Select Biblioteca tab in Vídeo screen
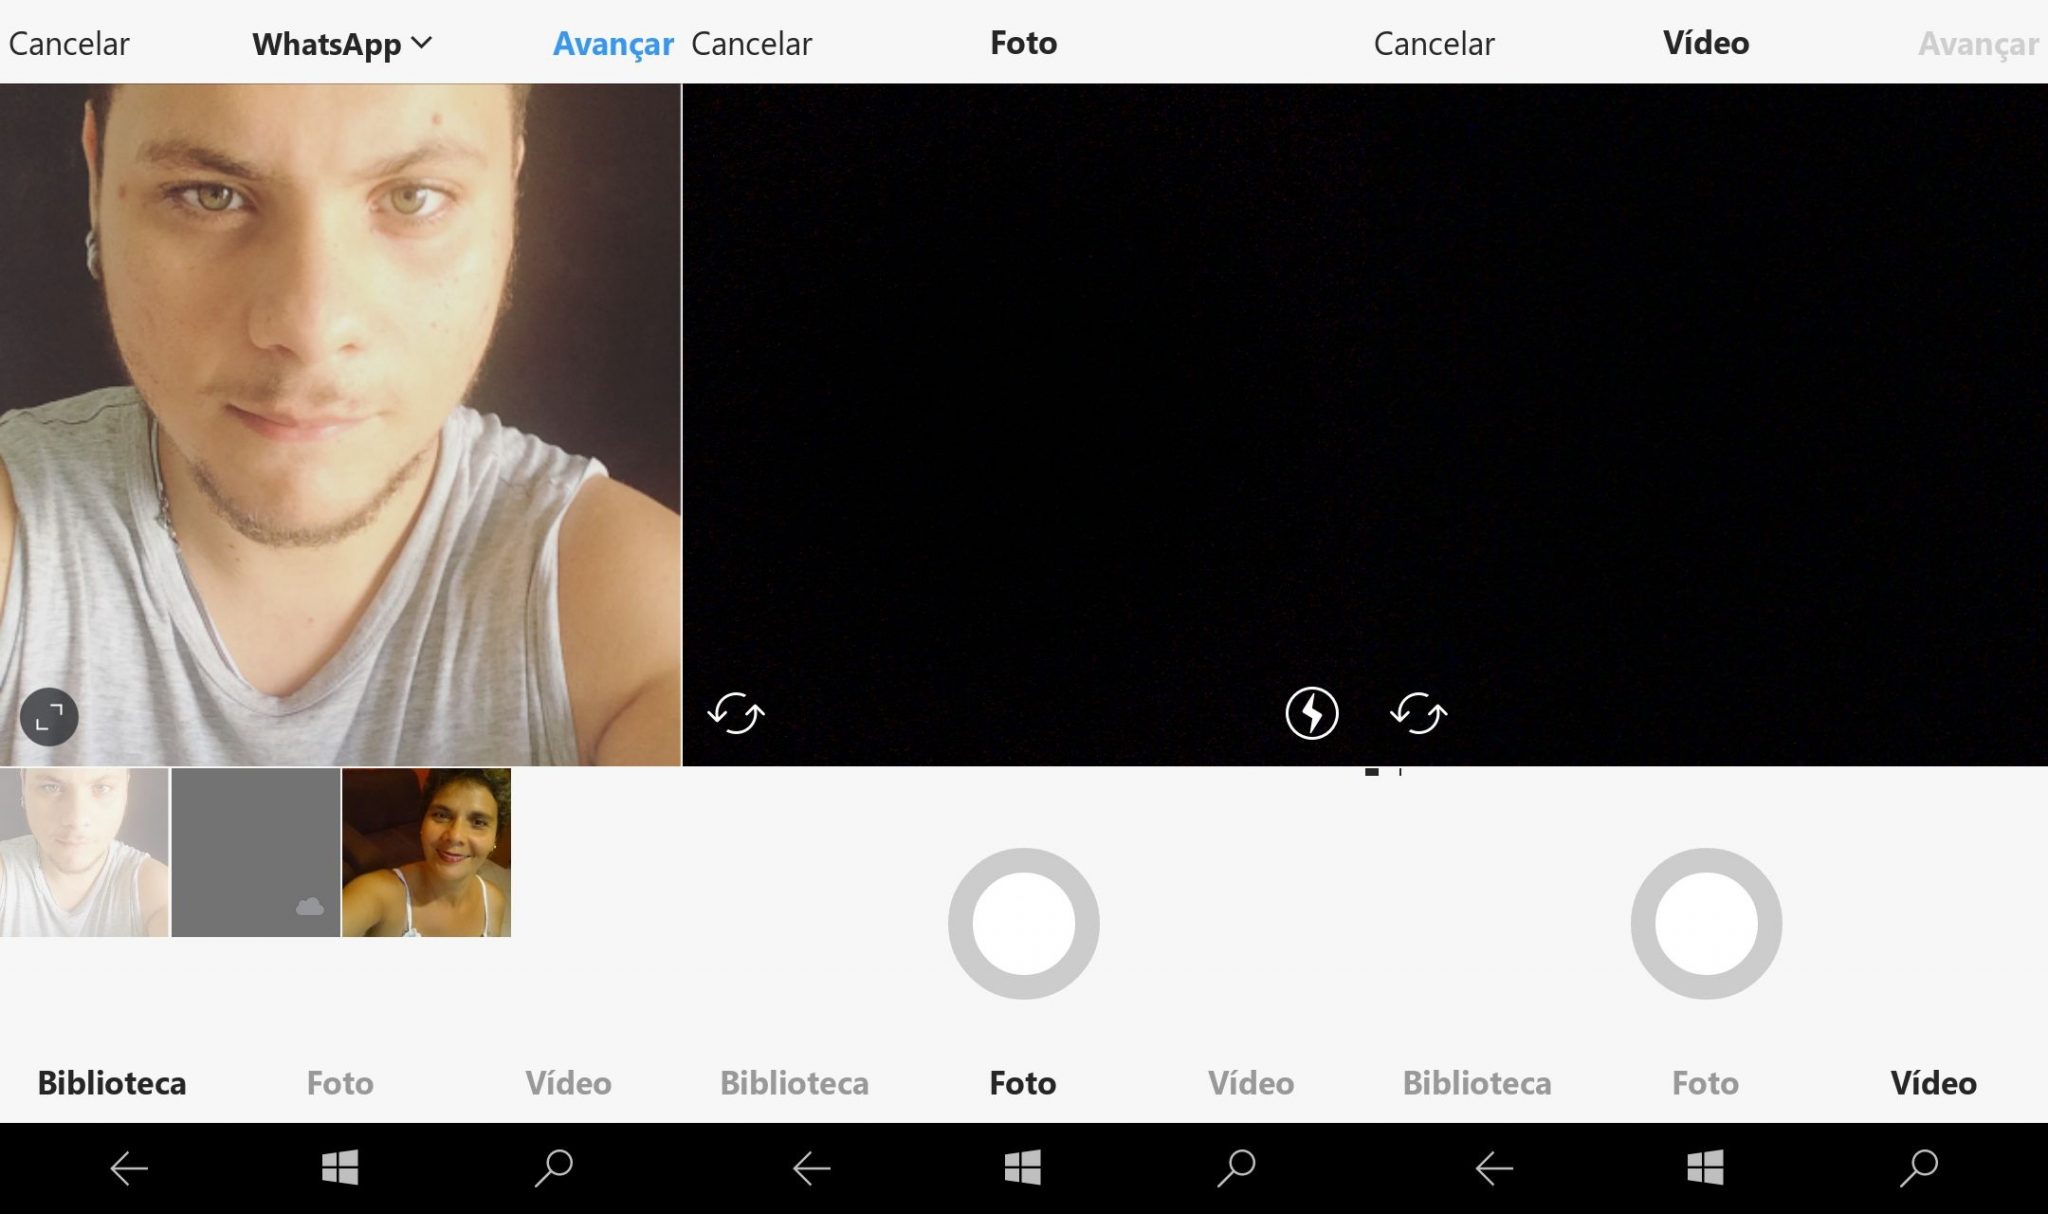Viewport: 2048px width, 1214px height. coord(1477,1083)
